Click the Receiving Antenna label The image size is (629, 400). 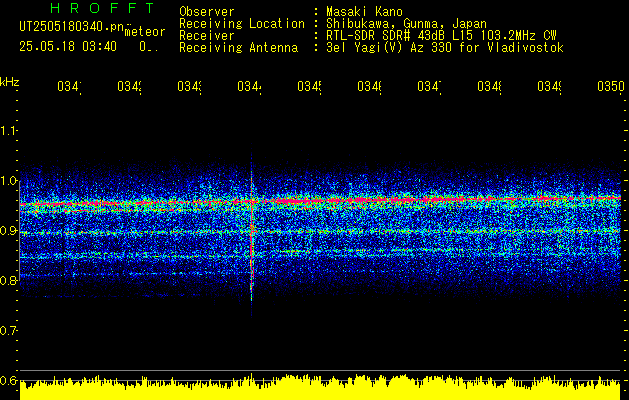click(239, 48)
